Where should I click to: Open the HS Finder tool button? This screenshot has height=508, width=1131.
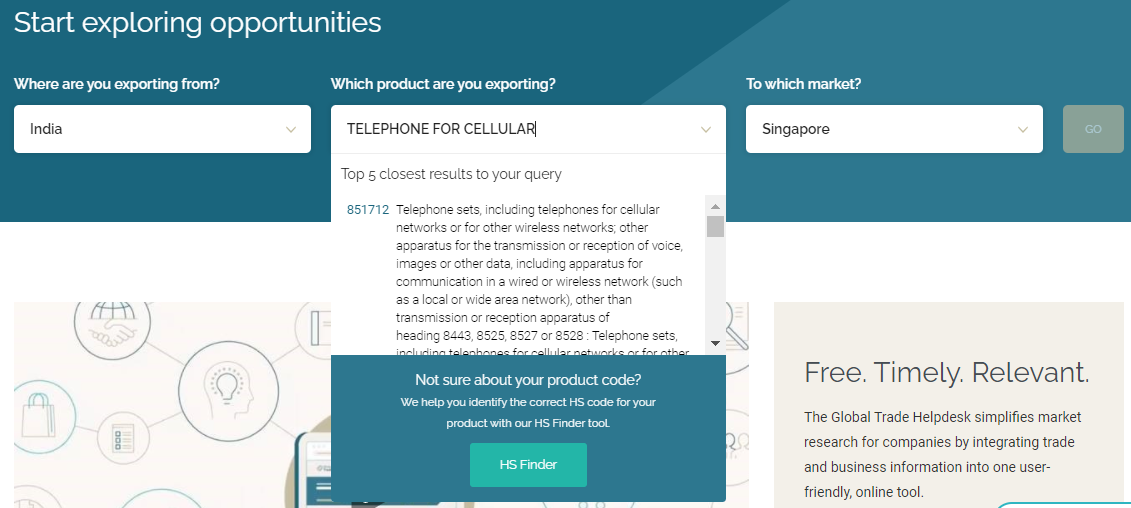(528, 465)
